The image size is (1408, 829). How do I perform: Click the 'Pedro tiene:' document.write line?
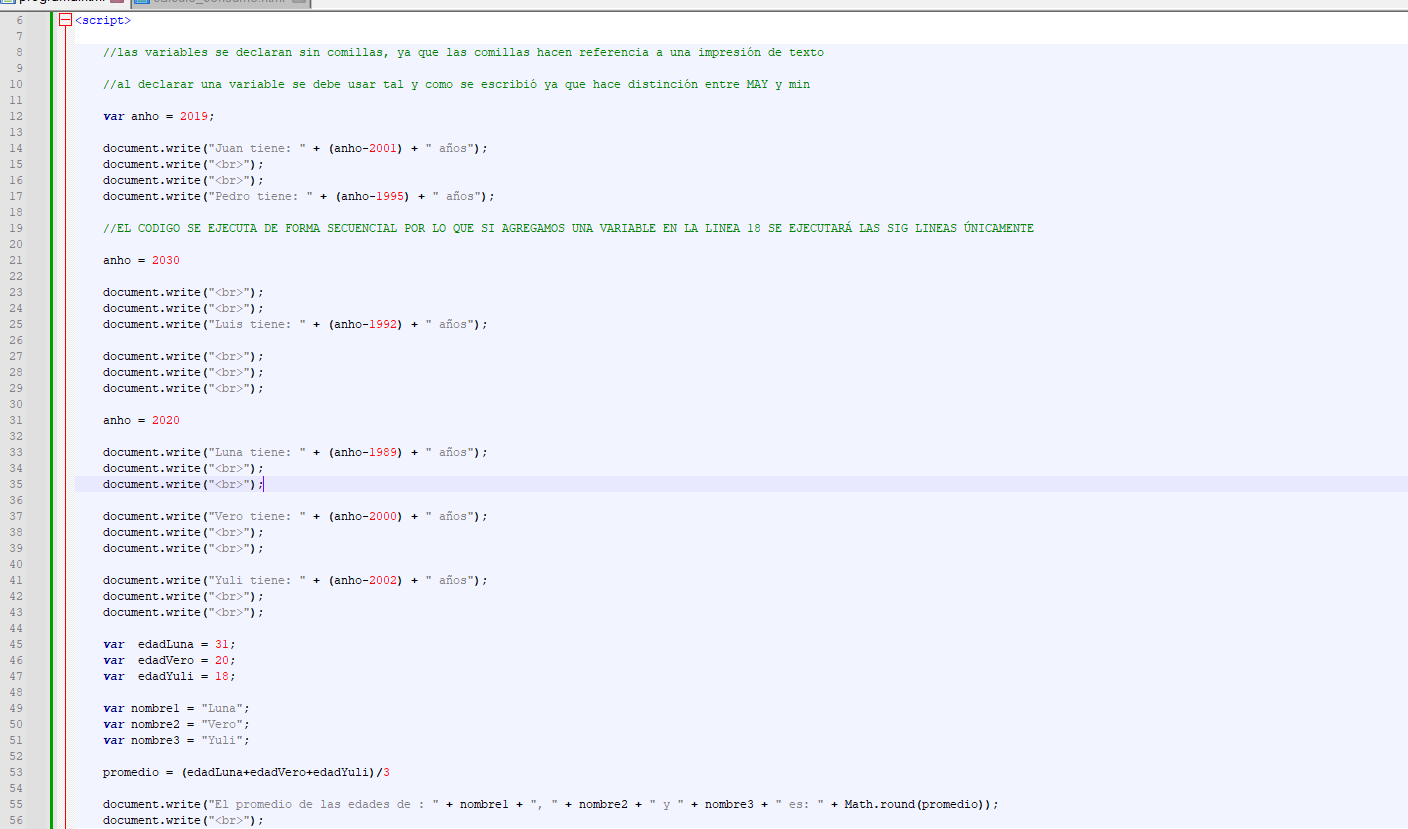(299, 196)
